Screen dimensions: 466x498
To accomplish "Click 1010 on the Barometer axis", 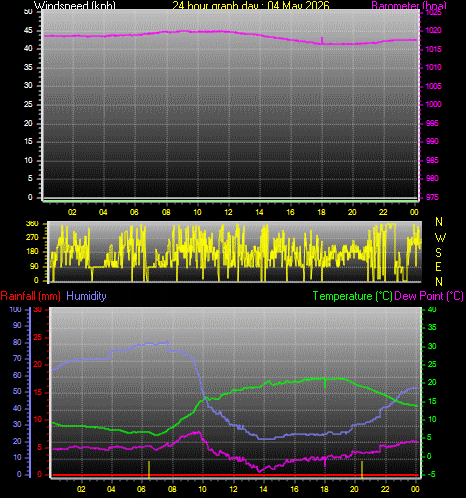I will tap(433, 67).
